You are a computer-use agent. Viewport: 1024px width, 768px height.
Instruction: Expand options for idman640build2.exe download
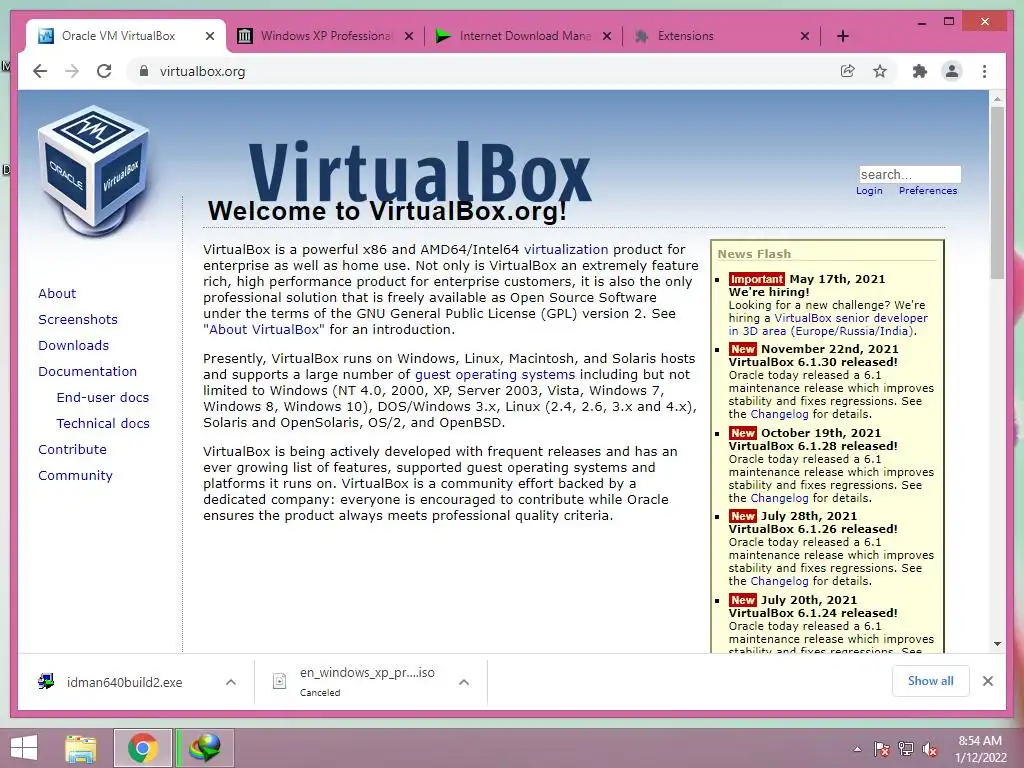(231, 682)
